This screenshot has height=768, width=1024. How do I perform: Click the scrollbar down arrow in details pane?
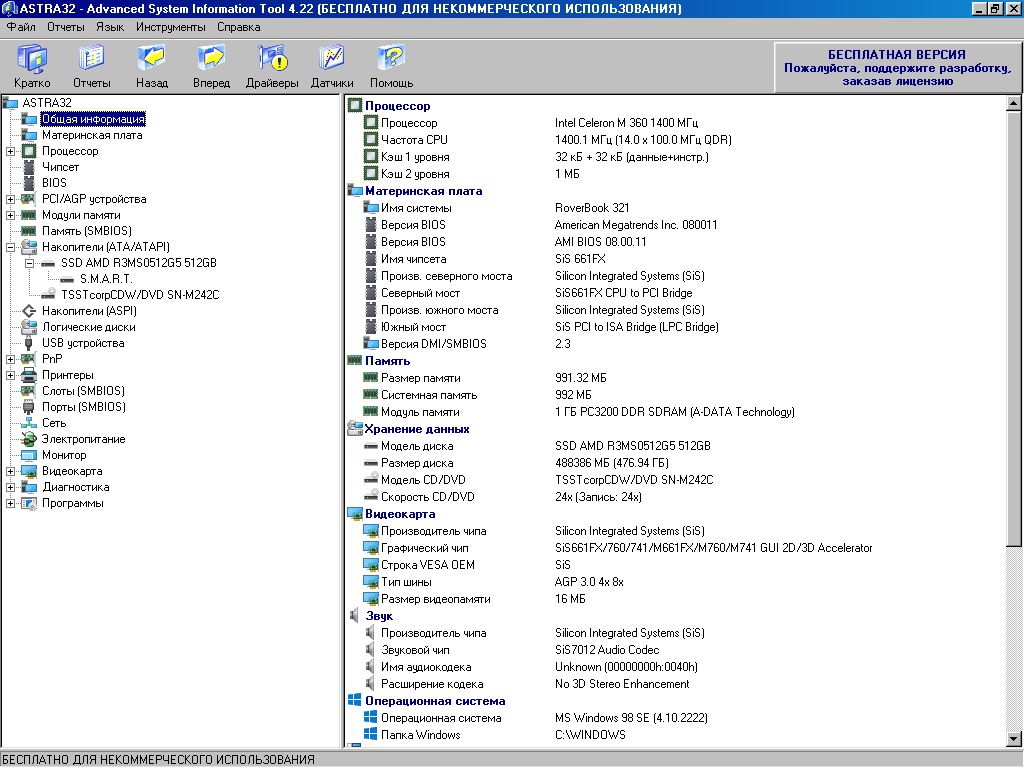click(1013, 739)
